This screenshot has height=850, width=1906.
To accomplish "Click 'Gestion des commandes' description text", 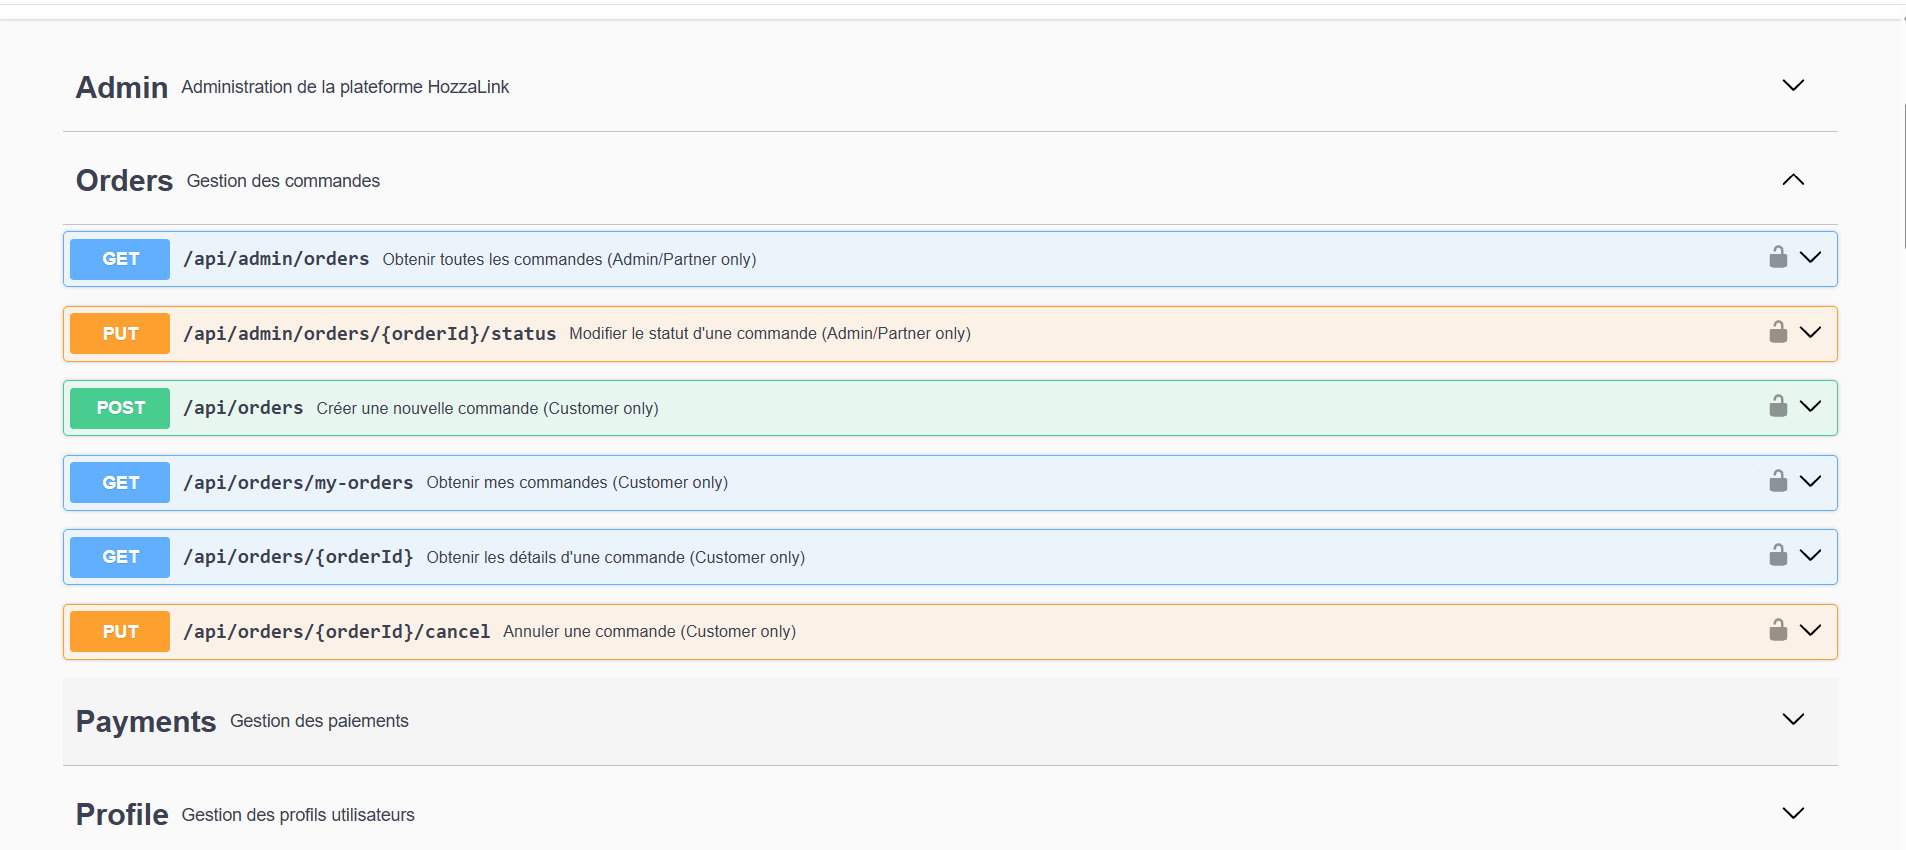I will (x=283, y=181).
